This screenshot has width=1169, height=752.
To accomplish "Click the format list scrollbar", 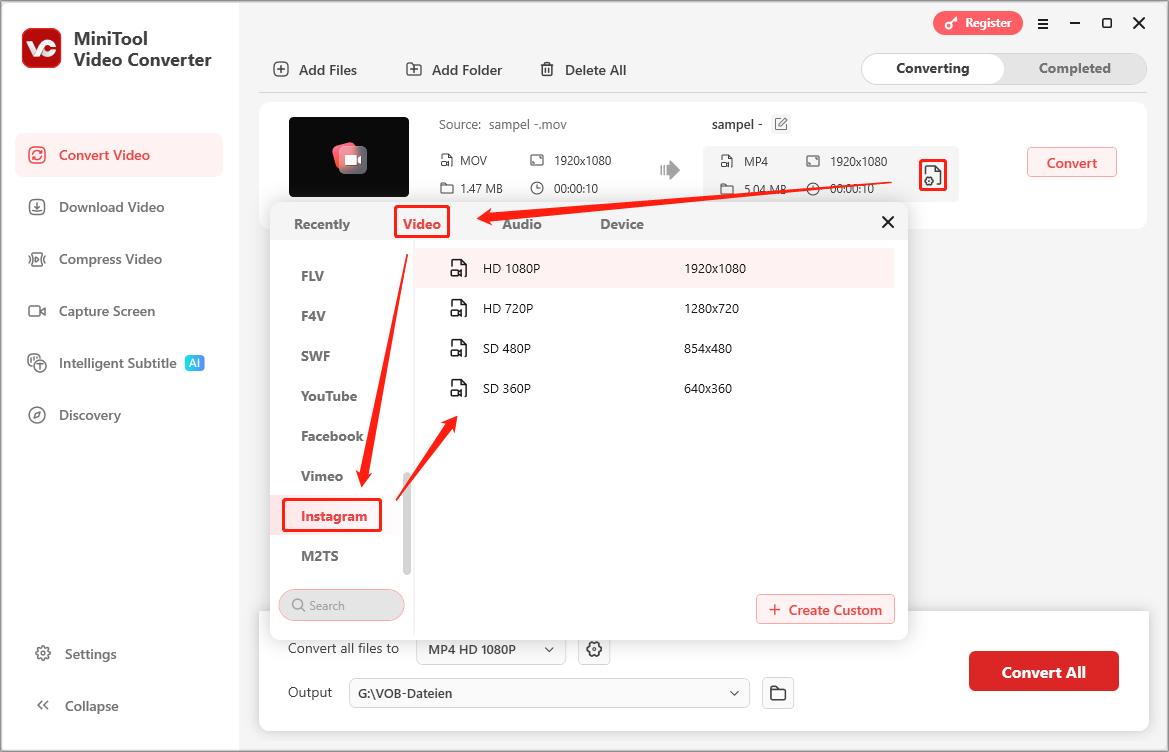I will pos(407,522).
